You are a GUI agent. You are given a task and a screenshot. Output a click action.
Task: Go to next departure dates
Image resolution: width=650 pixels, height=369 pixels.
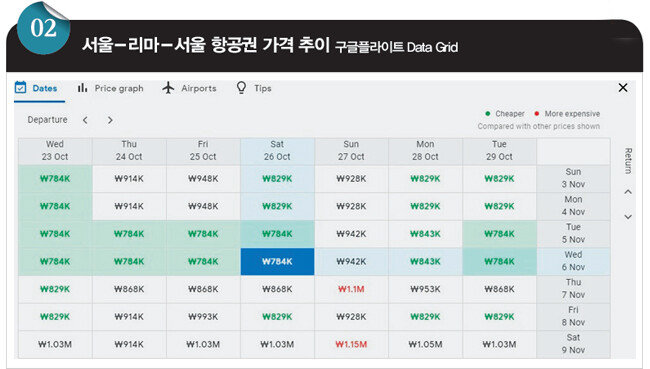(x=110, y=120)
